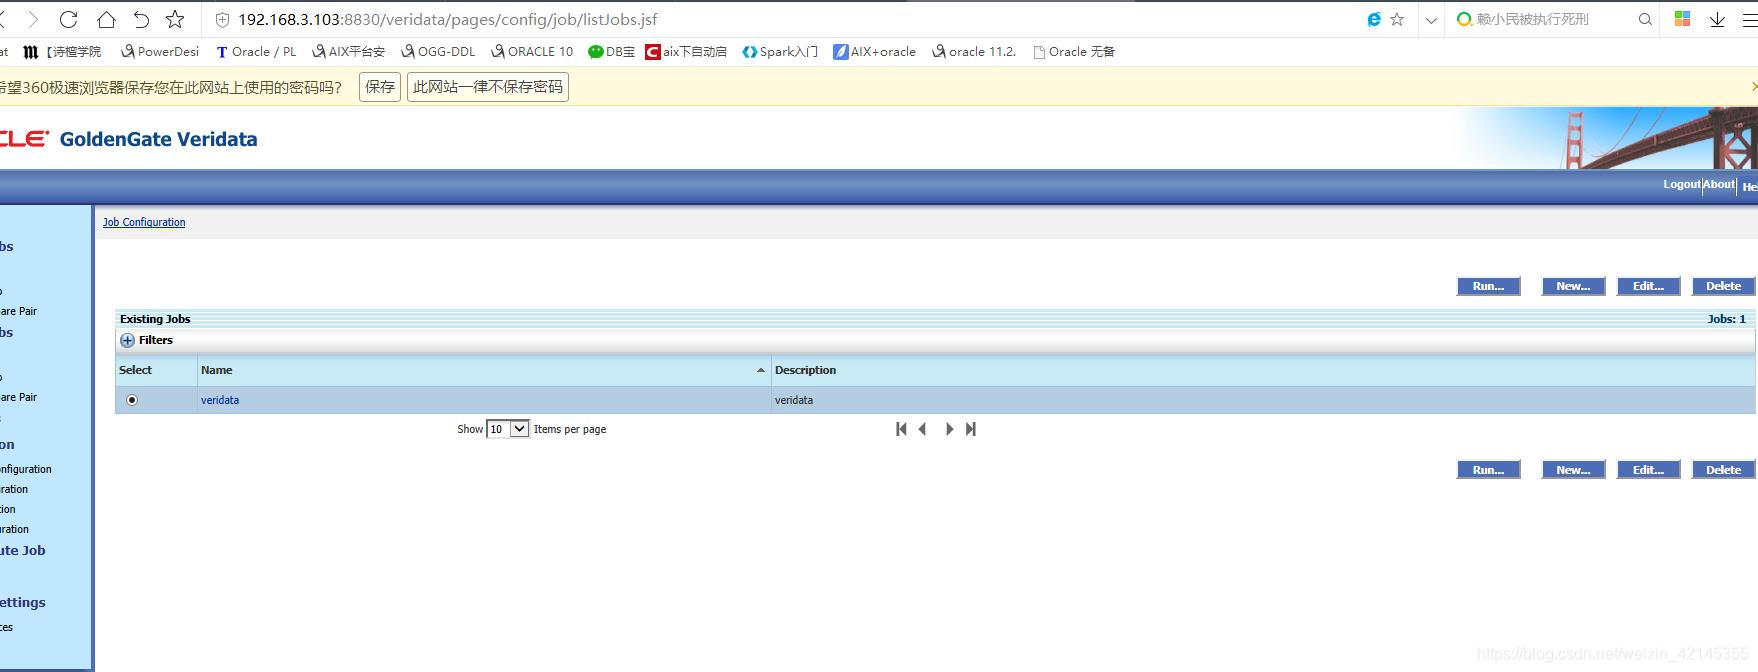
Task: Click 此网站一律不保存密码 button
Action: (488, 87)
